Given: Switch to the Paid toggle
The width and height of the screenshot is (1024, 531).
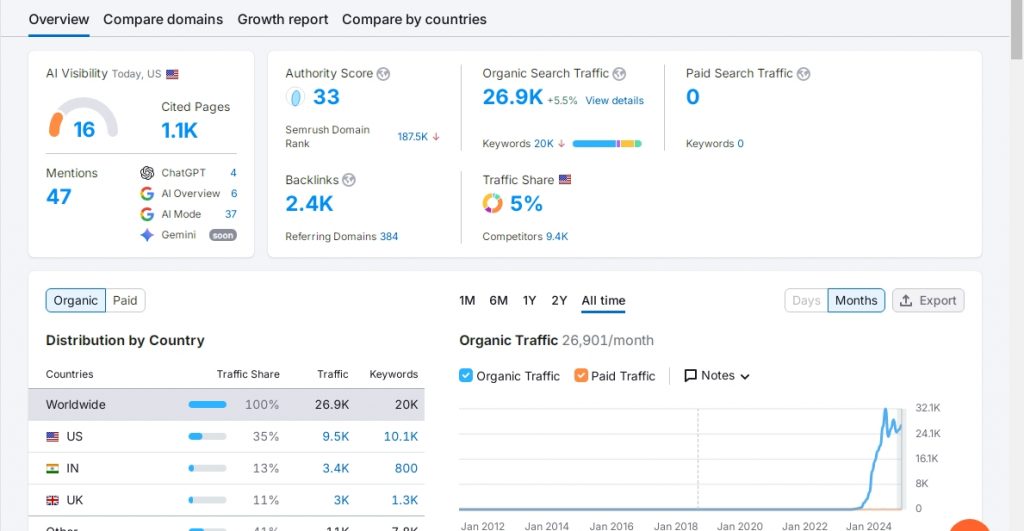Looking at the screenshot, I should click(125, 300).
